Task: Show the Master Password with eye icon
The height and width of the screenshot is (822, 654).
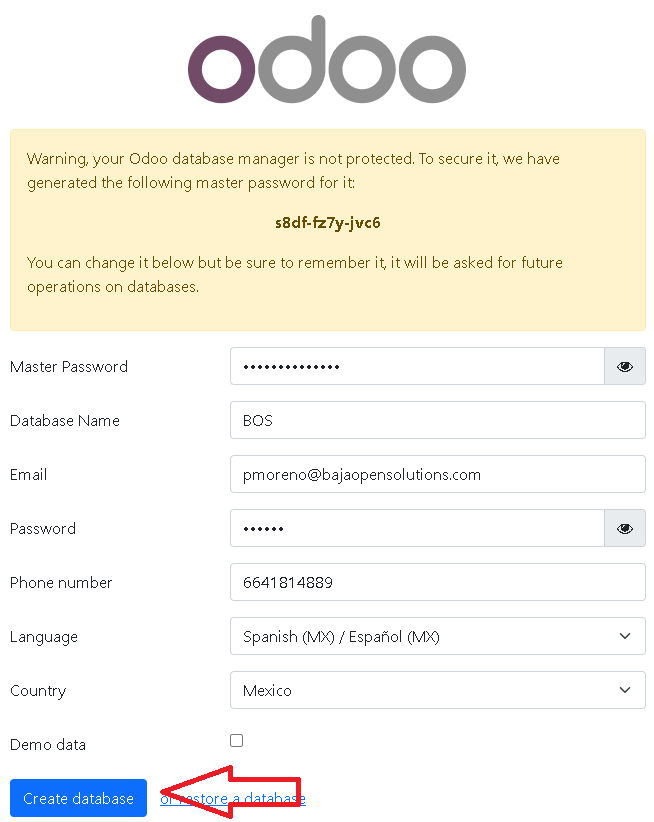Action: coord(625,366)
